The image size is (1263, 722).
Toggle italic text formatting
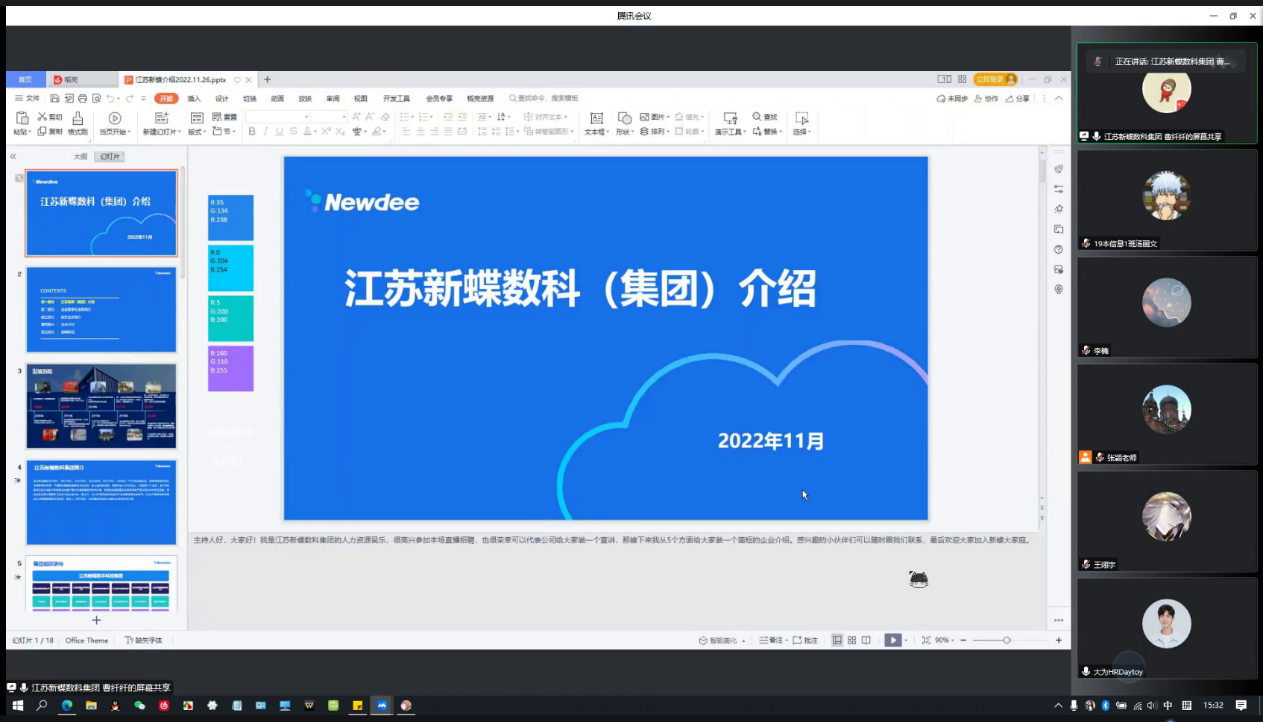click(x=266, y=132)
